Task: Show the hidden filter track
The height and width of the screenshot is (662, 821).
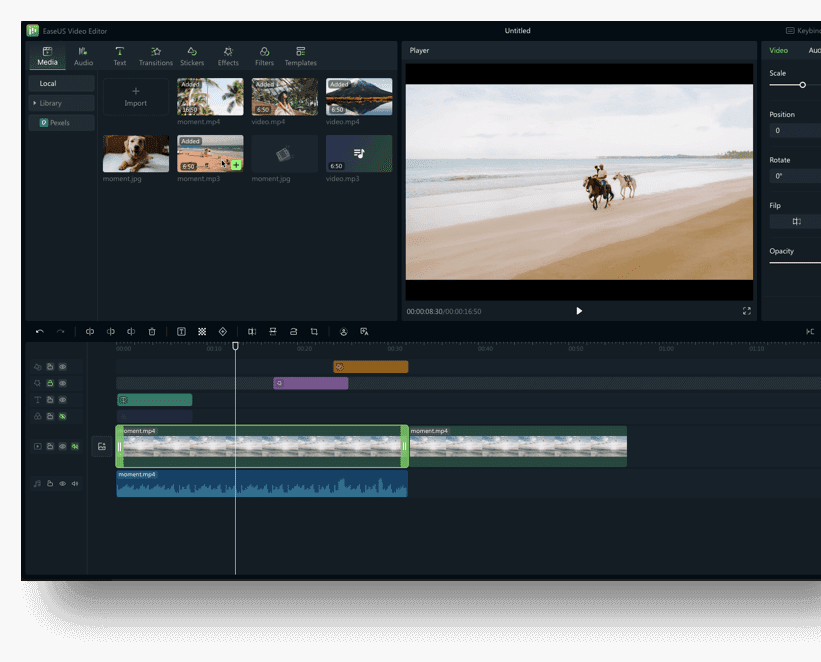Action: pyautogui.click(x=62, y=416)
